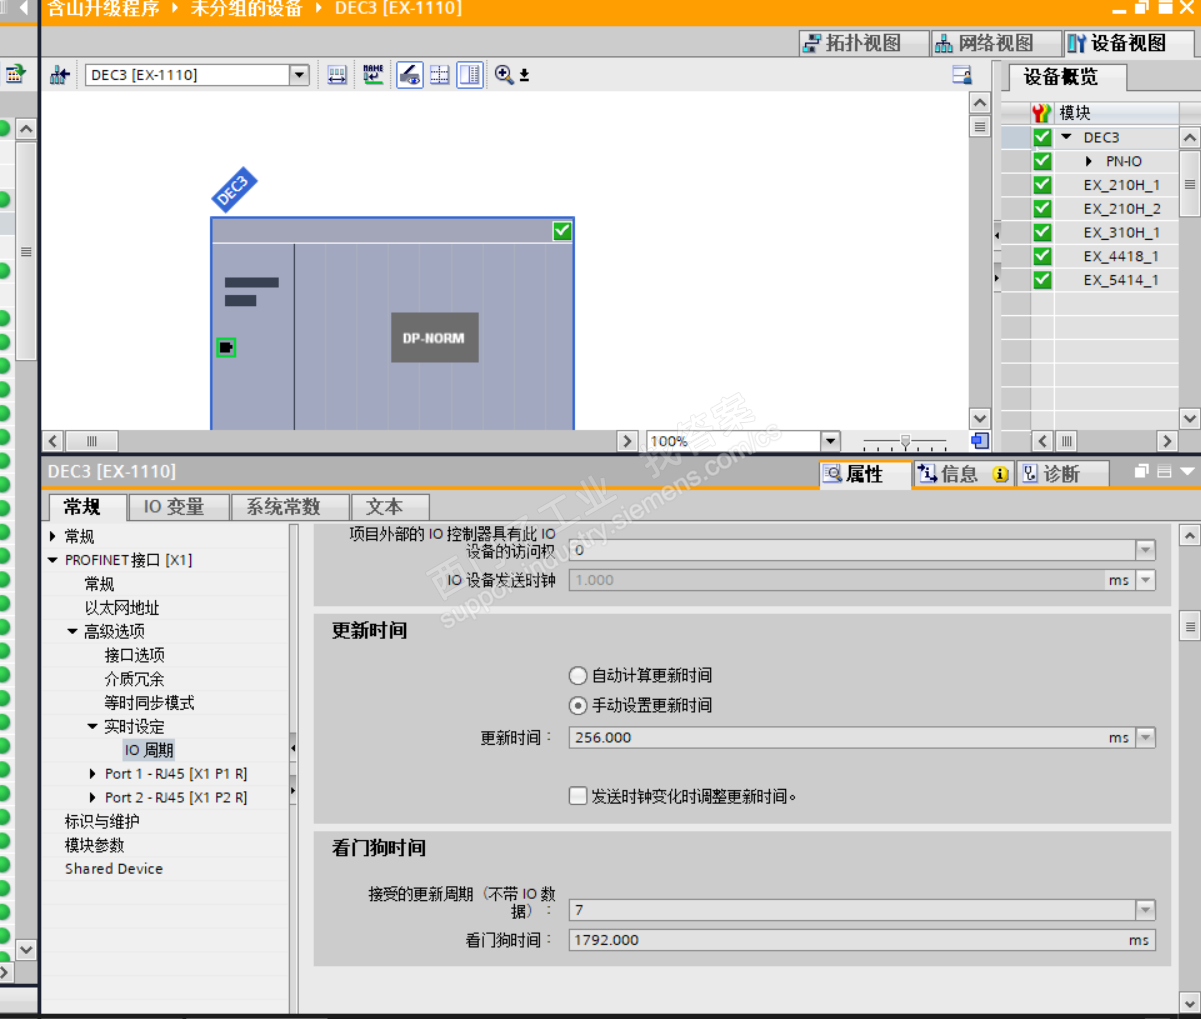Click the yellow info badge on 信息 tab
This screenshot has width=1201, height=1019.
coord(1000,474)
